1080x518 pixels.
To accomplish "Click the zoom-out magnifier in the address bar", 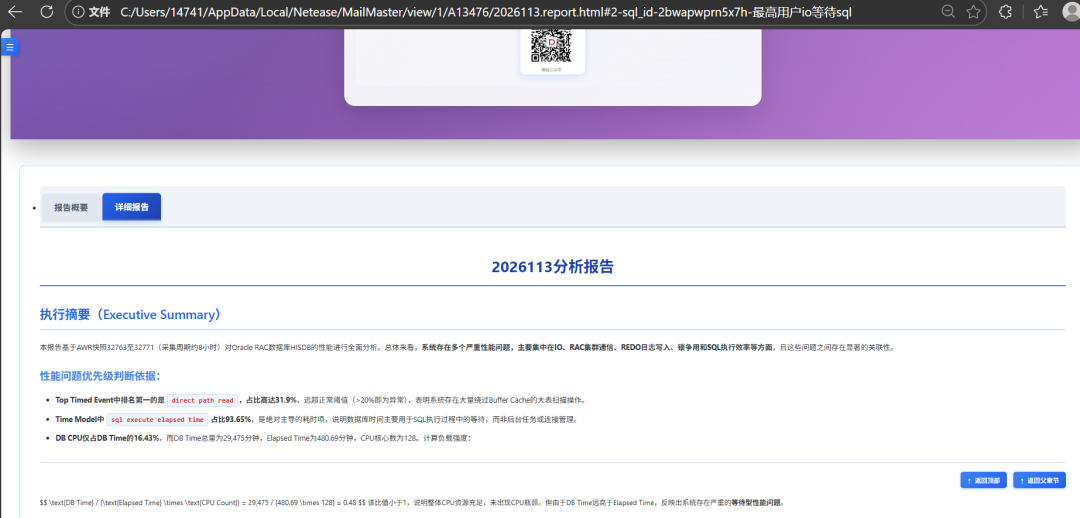I will point(948,12).
